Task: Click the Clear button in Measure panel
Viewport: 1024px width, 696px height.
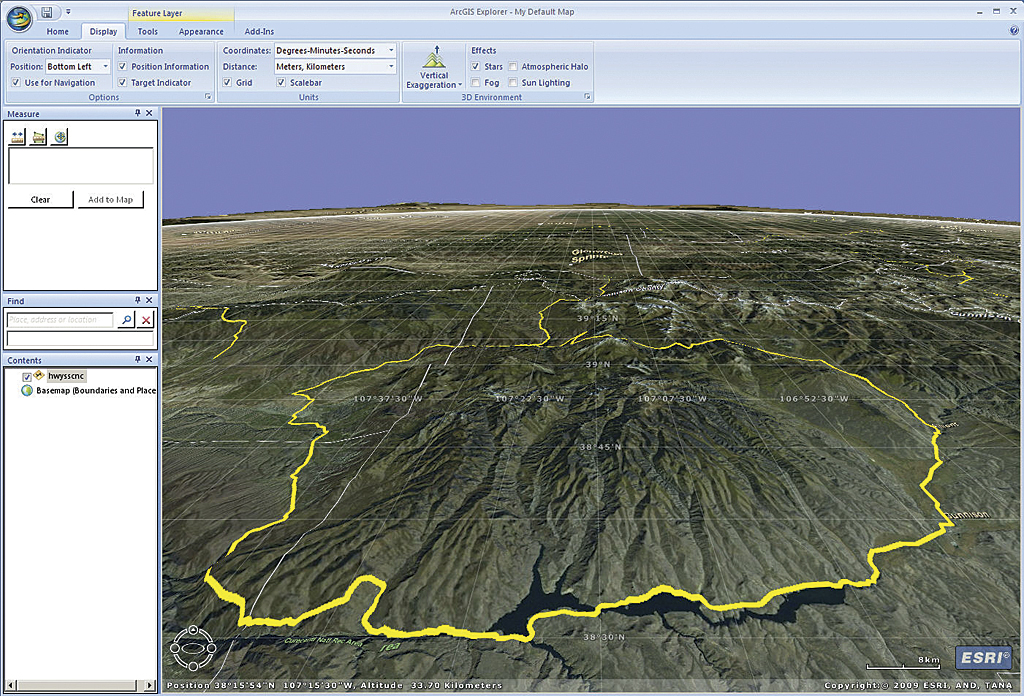Action: (40, 200)
